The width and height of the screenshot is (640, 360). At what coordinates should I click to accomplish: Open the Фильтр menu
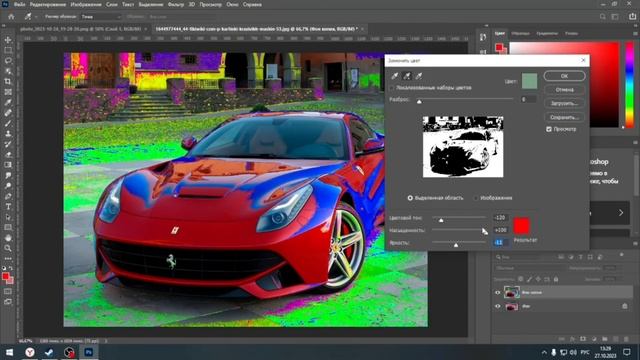click(176, 4)
